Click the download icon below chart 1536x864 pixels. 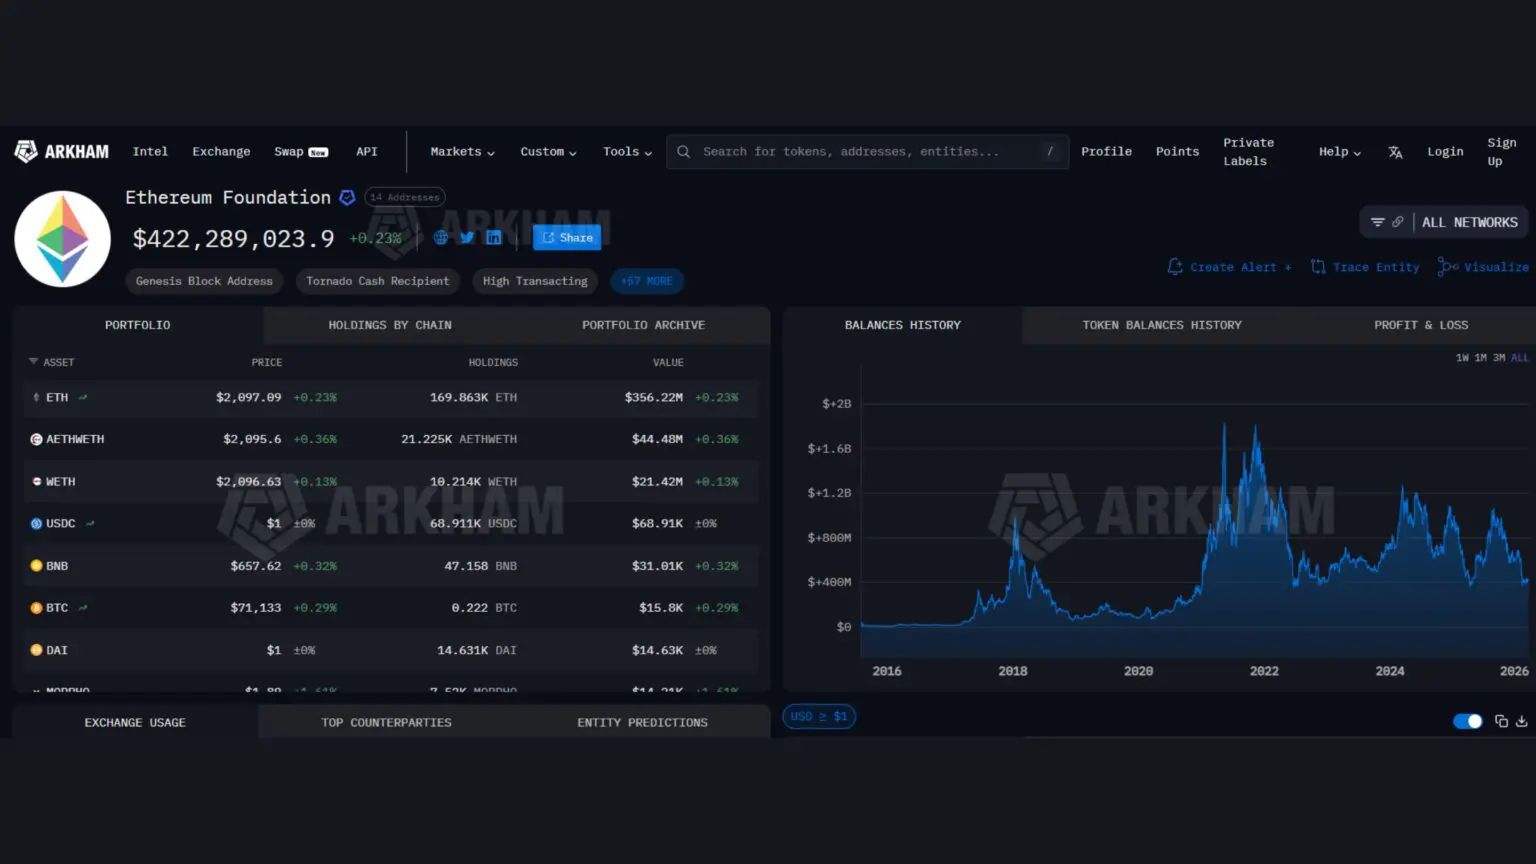[1521, 721]
